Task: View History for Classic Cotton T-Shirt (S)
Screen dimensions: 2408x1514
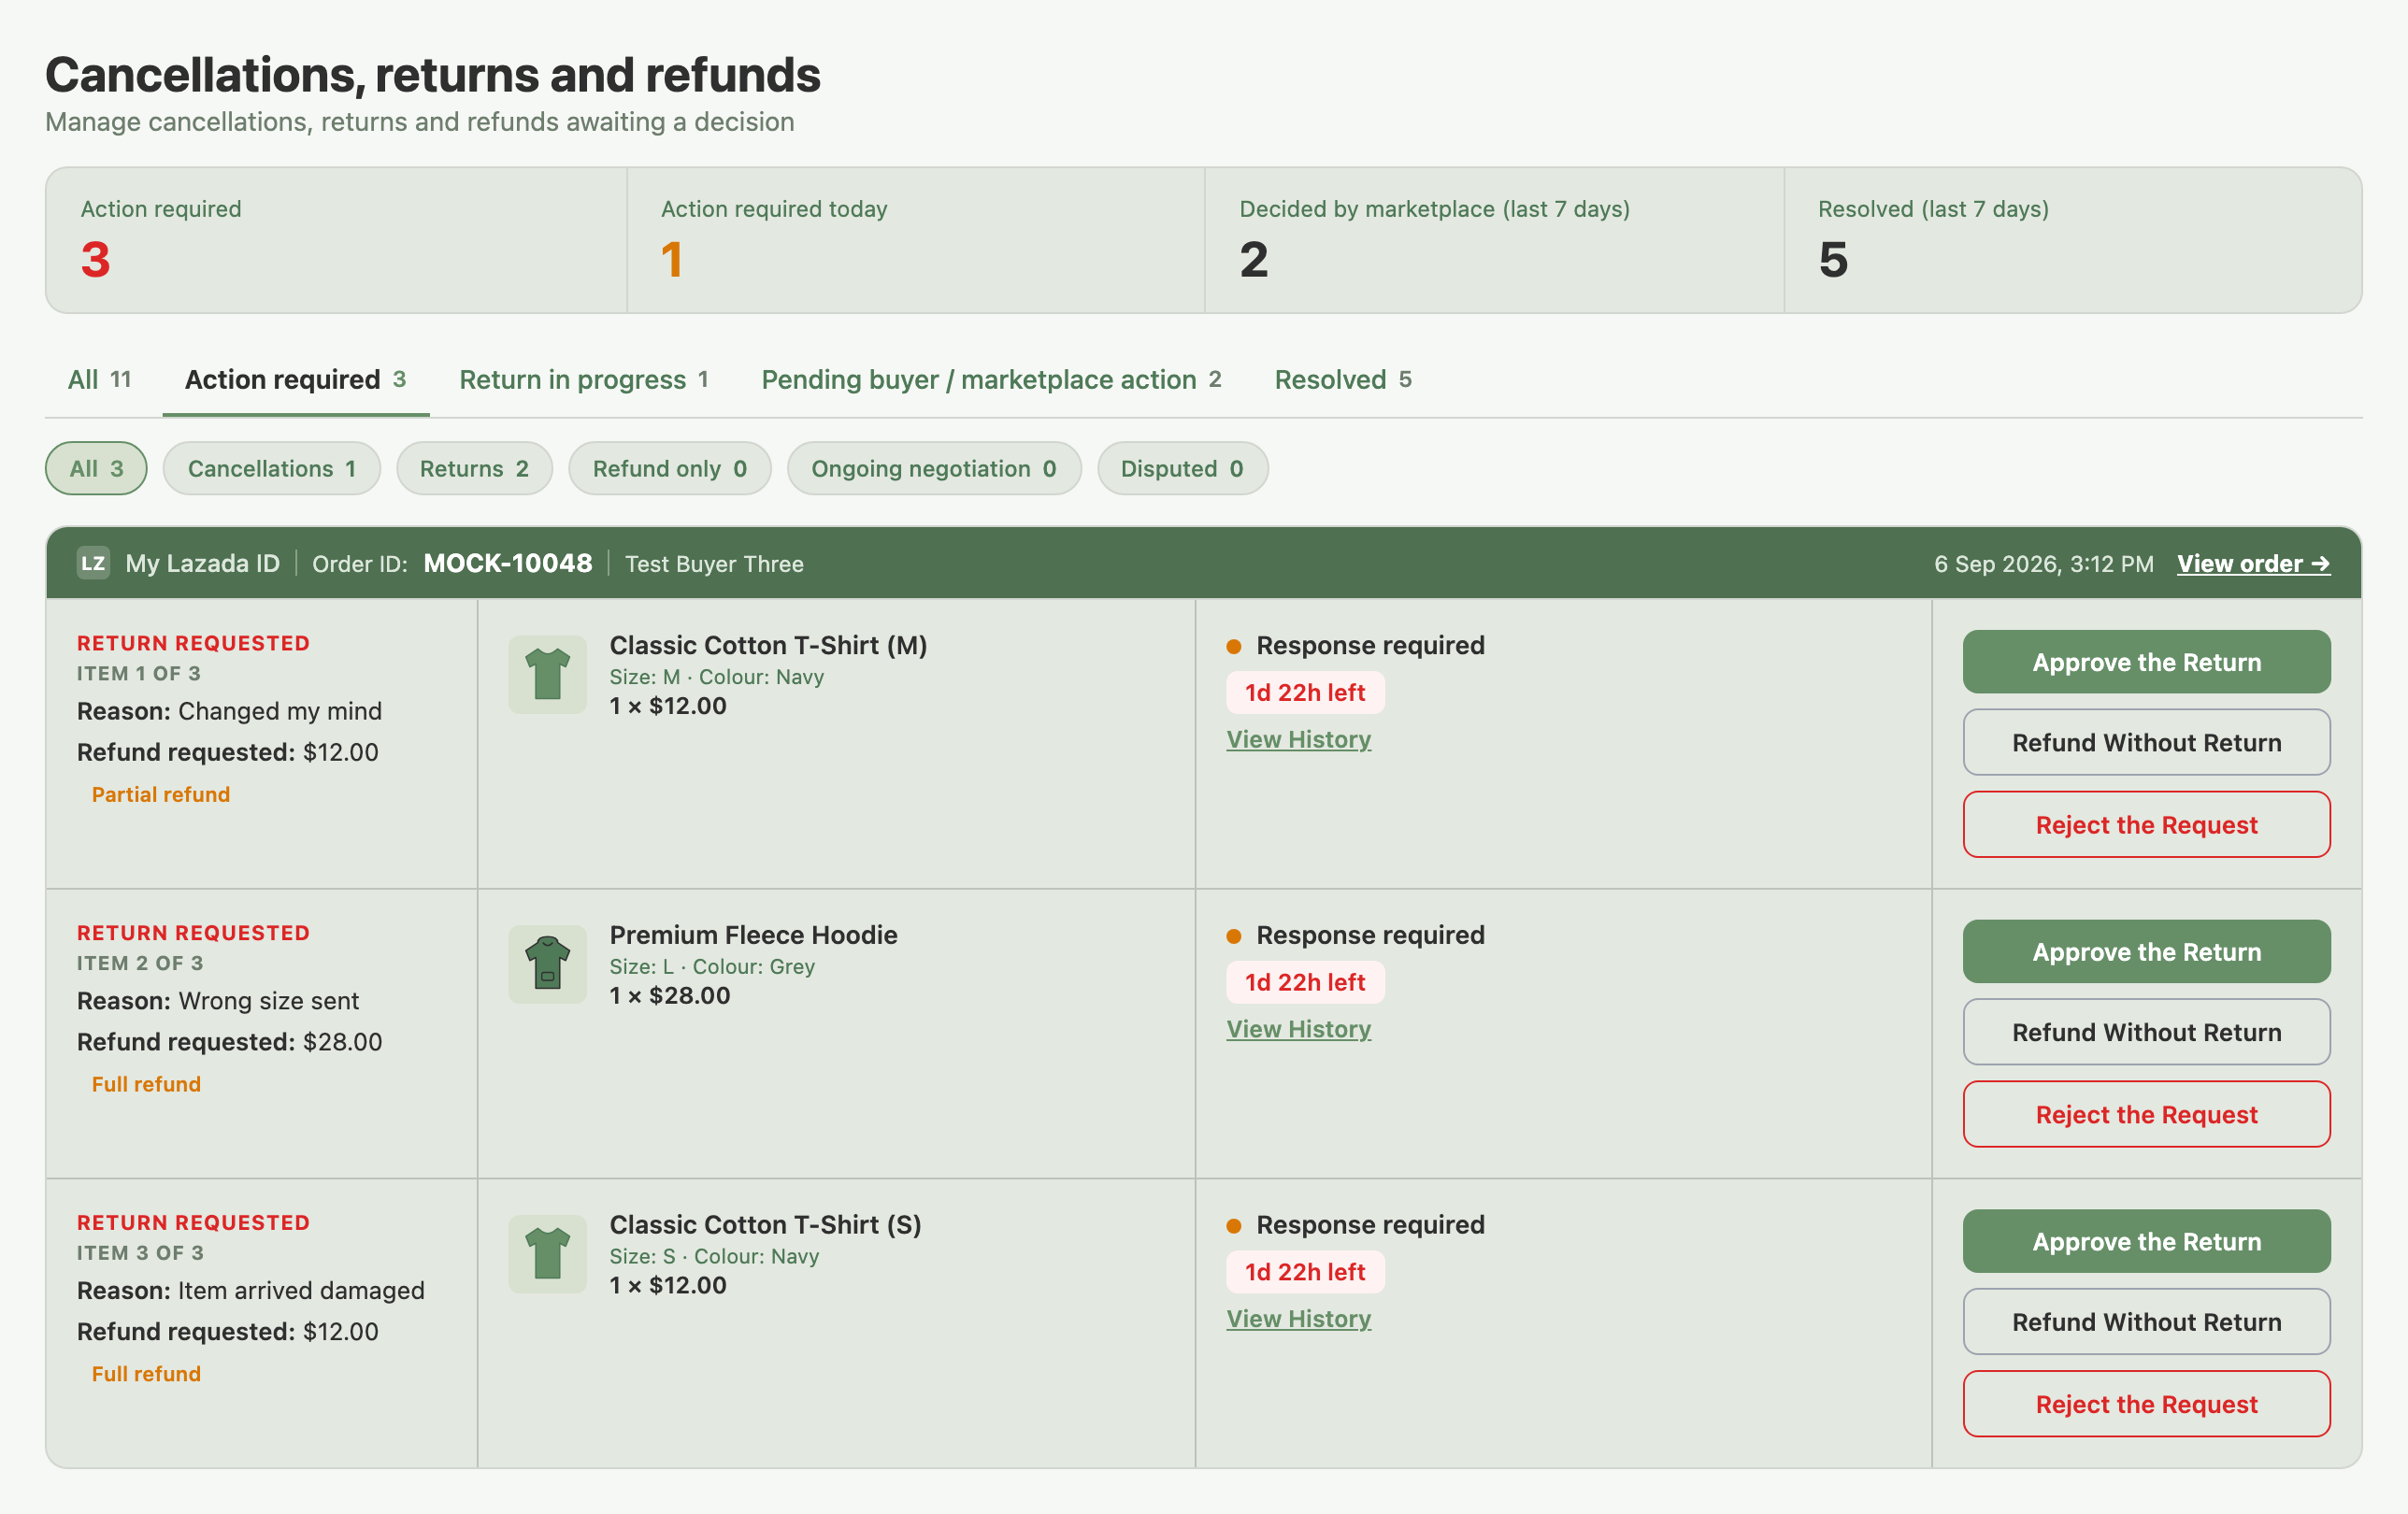Action: tap(1299, 1319)
